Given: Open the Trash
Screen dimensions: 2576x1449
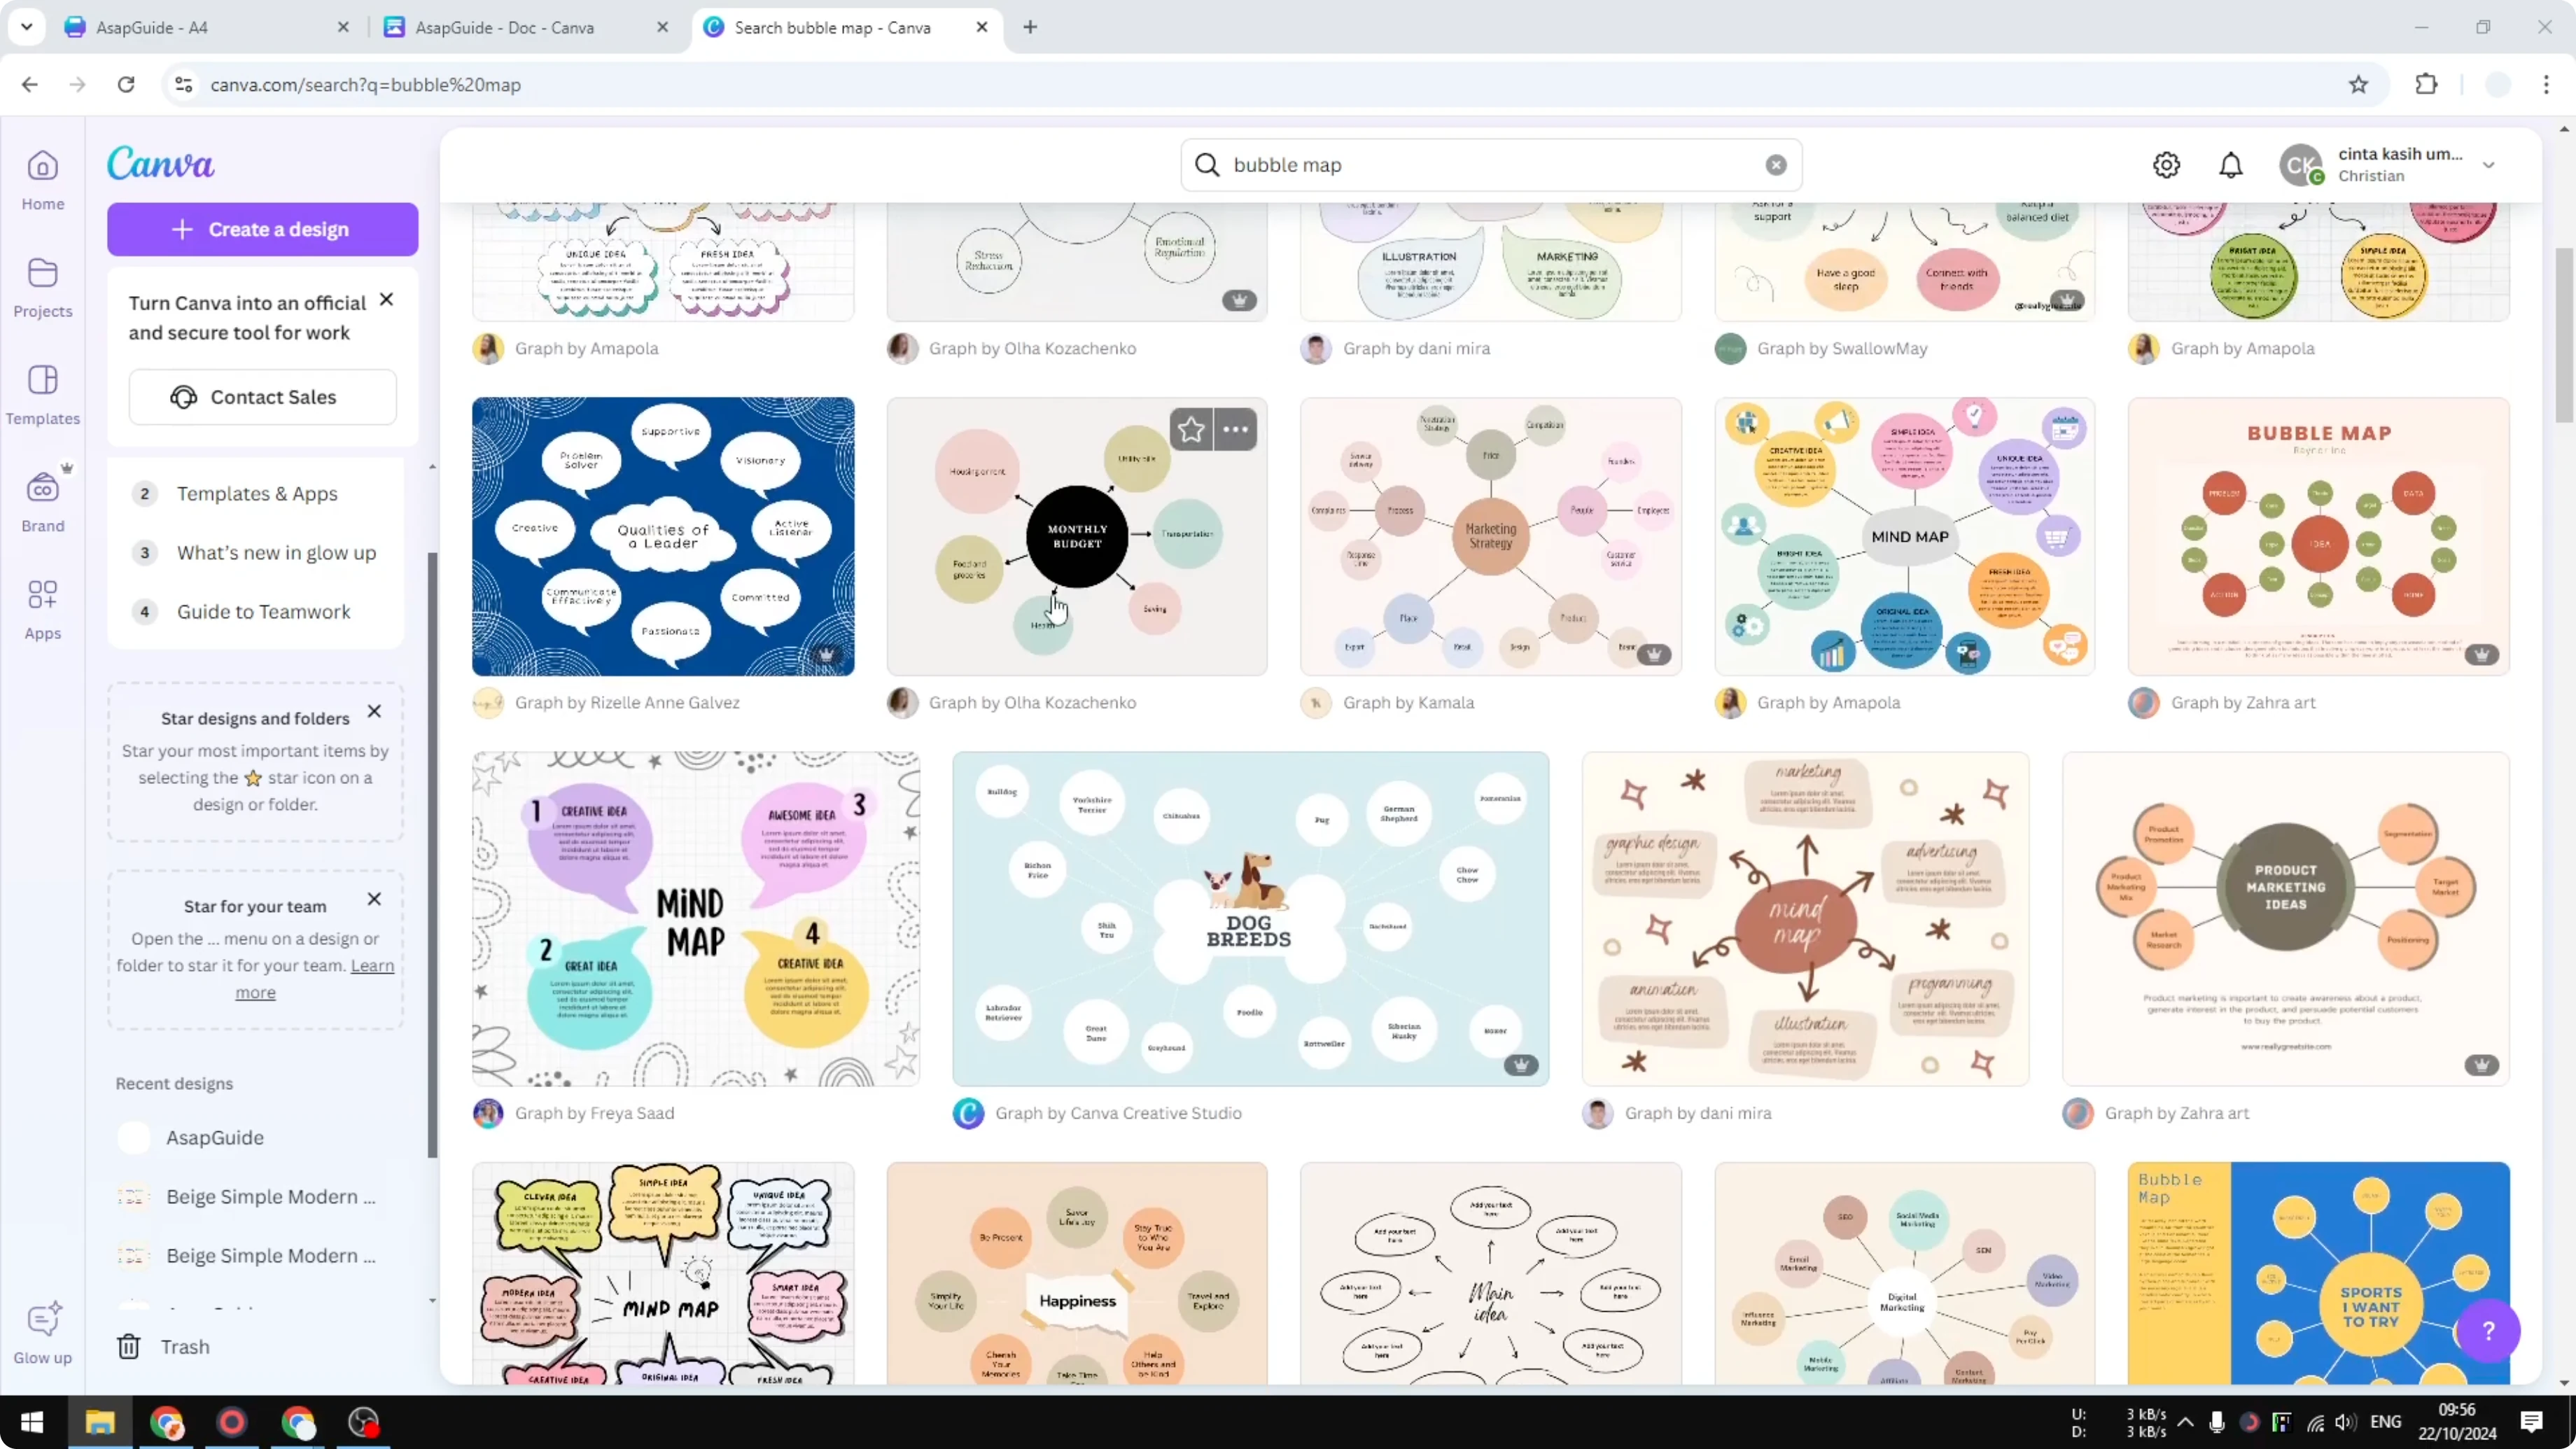Looking at the screenshot, I should (x=185, y=1346).
